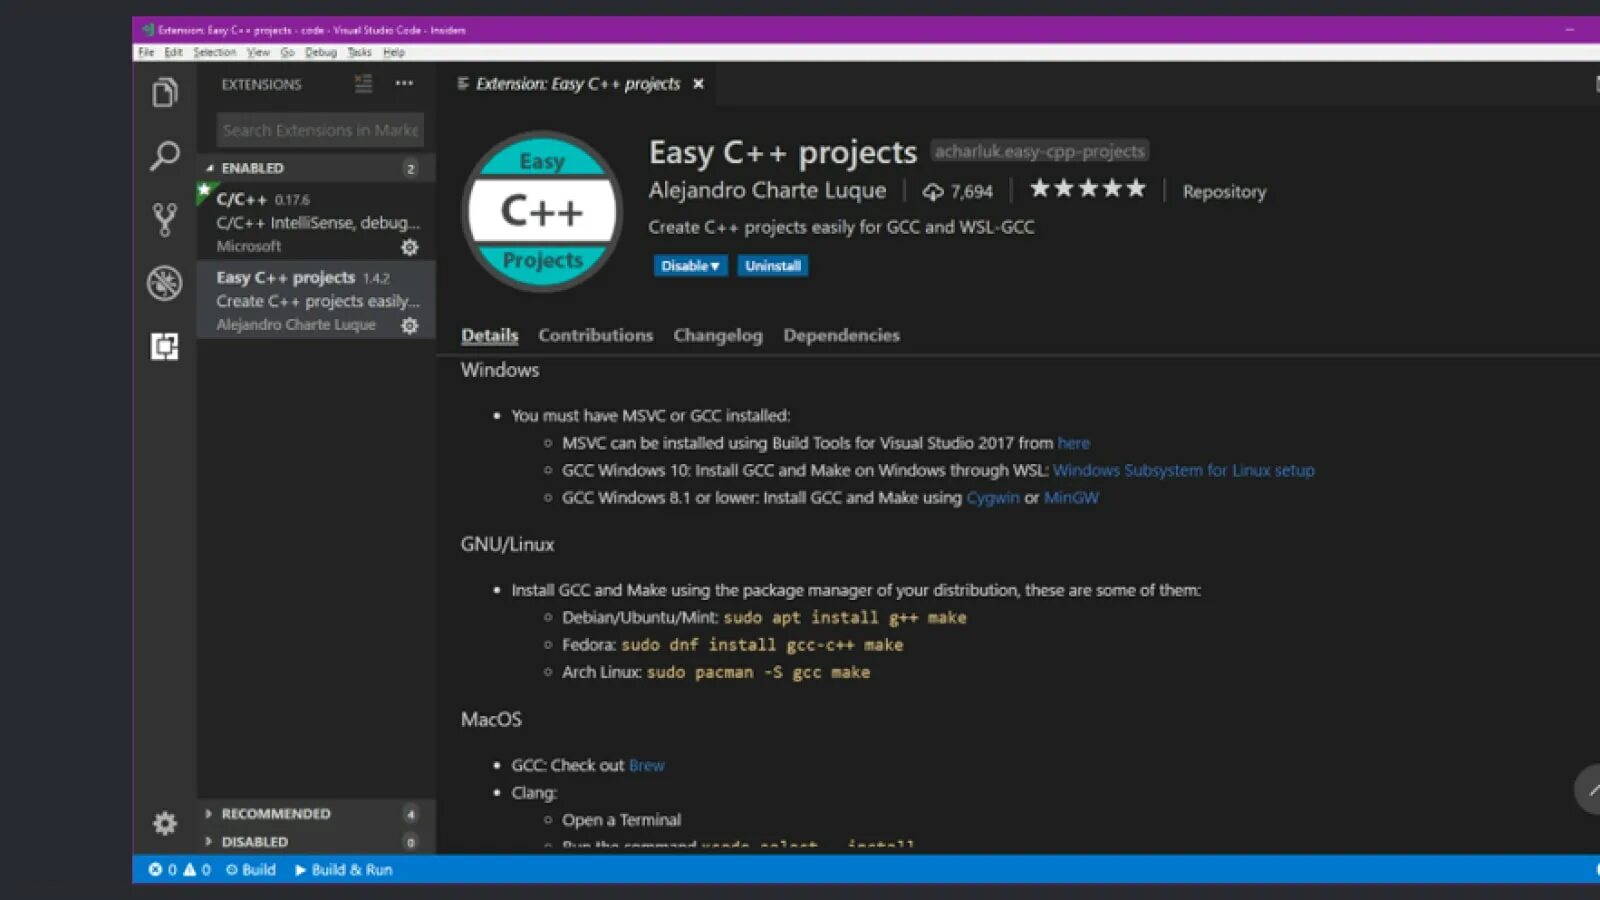Switch to the Contributions tab
Image resolution: width=1600 pixels, height=900 pixels.
point(596,336)
